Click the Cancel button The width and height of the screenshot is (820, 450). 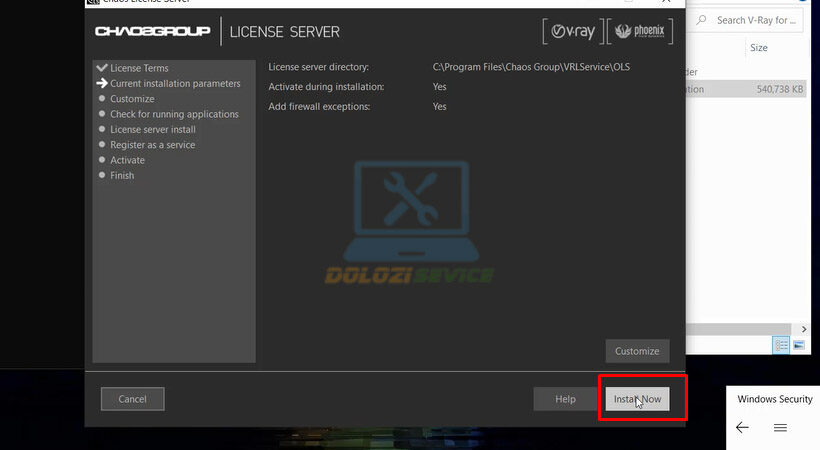(x=132, y=399)
